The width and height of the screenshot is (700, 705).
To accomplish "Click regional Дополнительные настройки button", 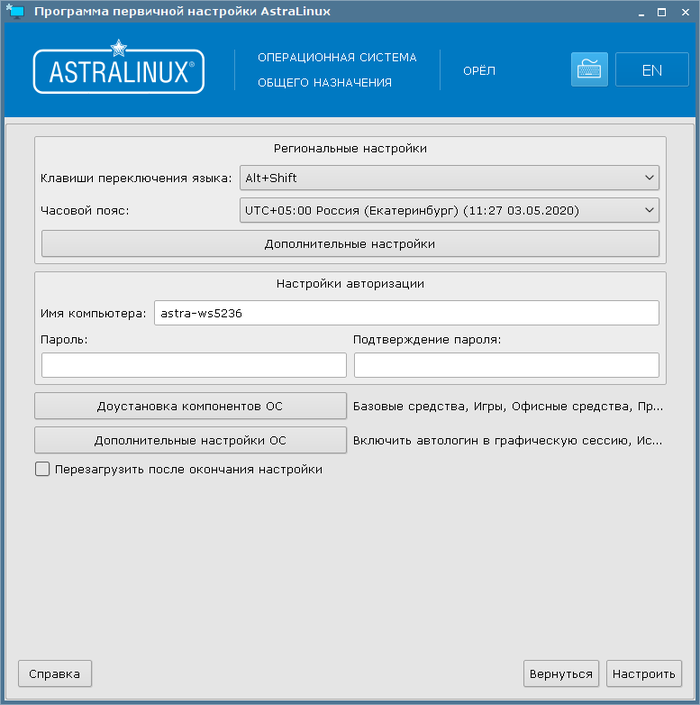I will click(350, 244).
